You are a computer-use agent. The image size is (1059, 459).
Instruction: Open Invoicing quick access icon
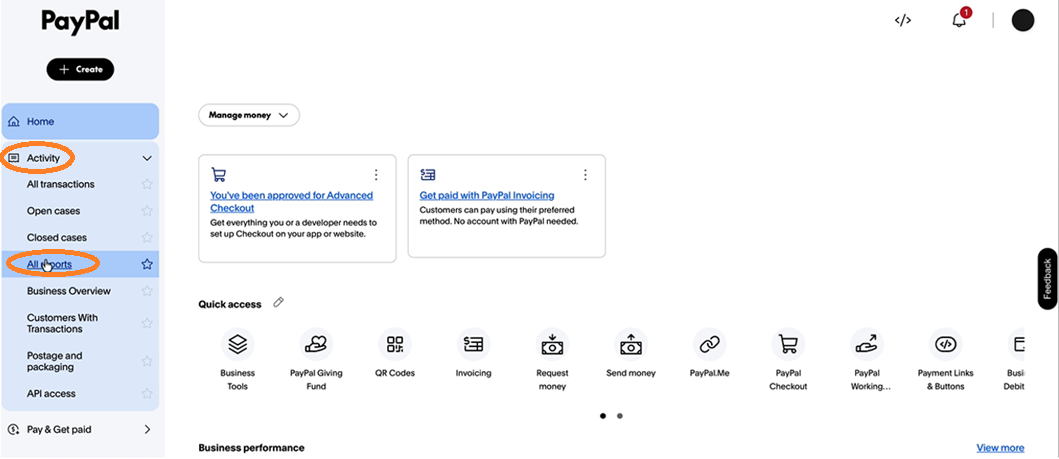tap(473, 344)
